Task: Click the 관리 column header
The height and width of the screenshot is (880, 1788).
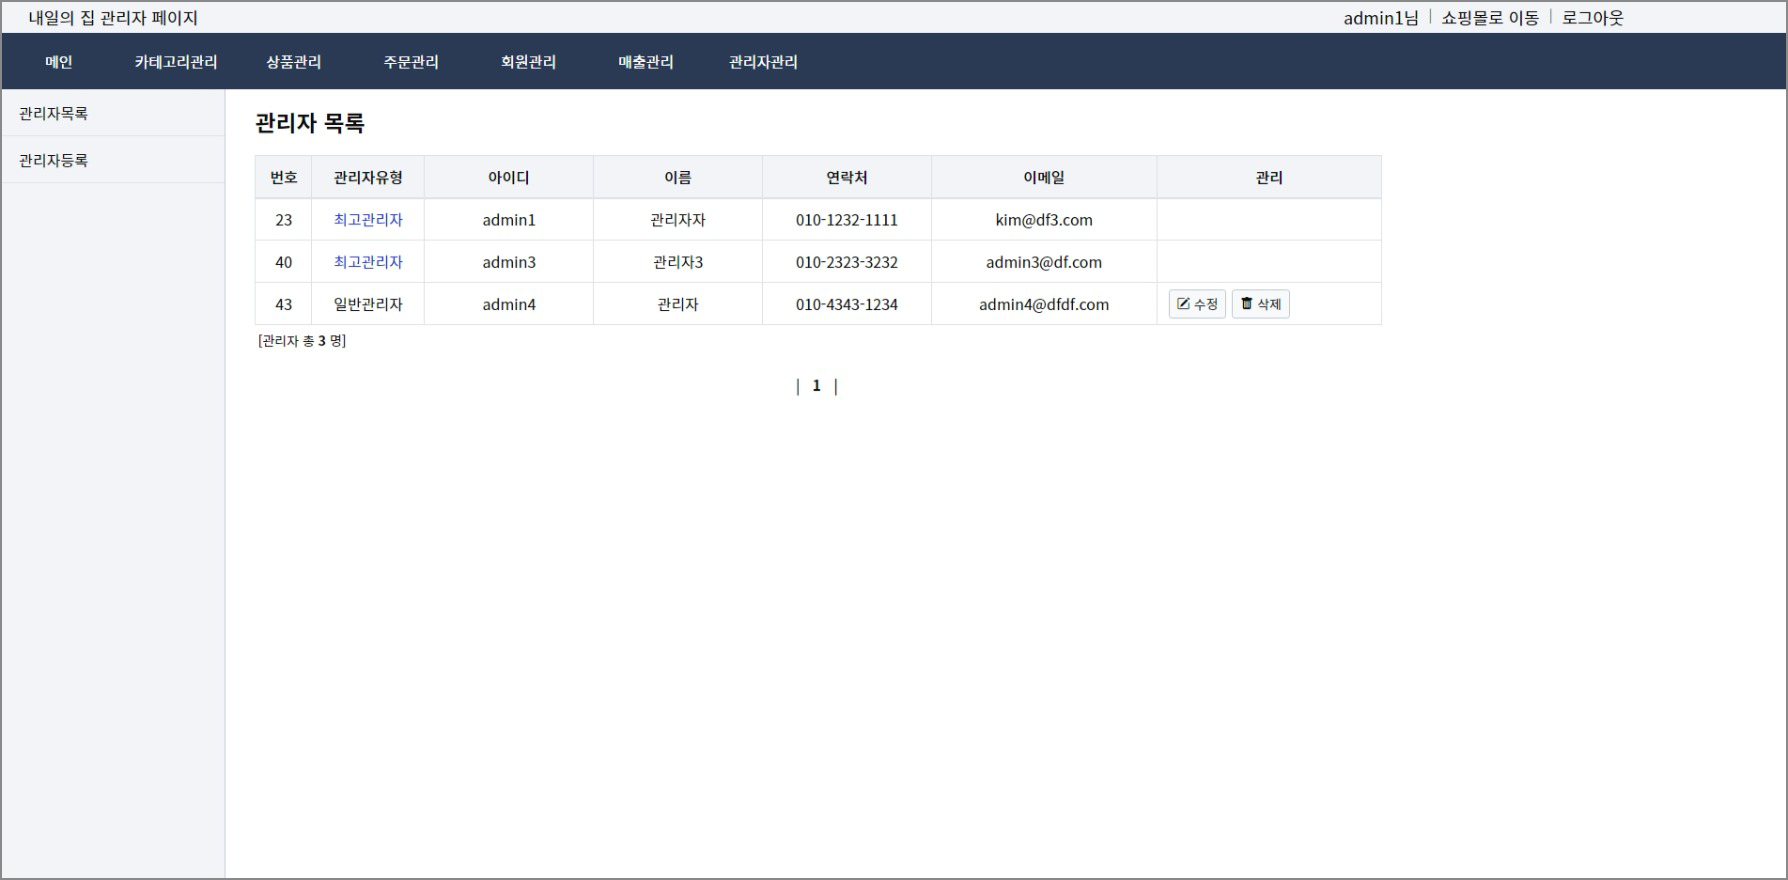Action: click(1269, 177)
